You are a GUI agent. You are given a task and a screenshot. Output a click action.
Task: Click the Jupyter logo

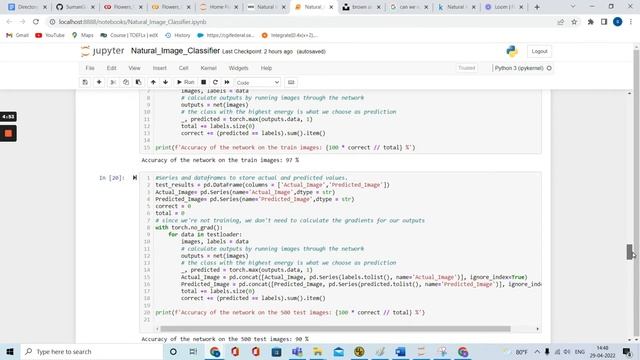pos(102,51)
